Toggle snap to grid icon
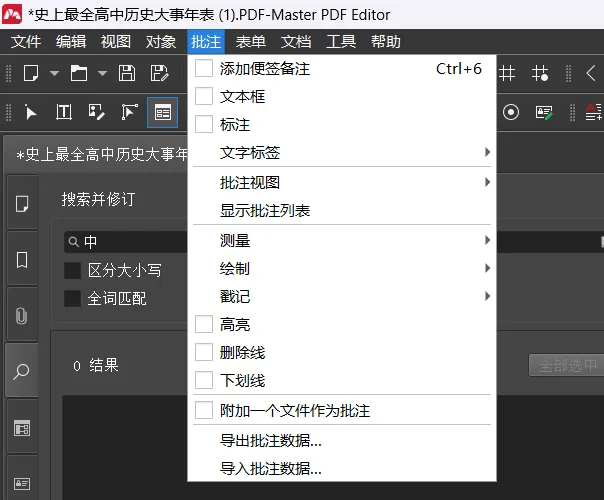This screenshot has width=604, height=500. pyautogui.click(x=540, y=73)
